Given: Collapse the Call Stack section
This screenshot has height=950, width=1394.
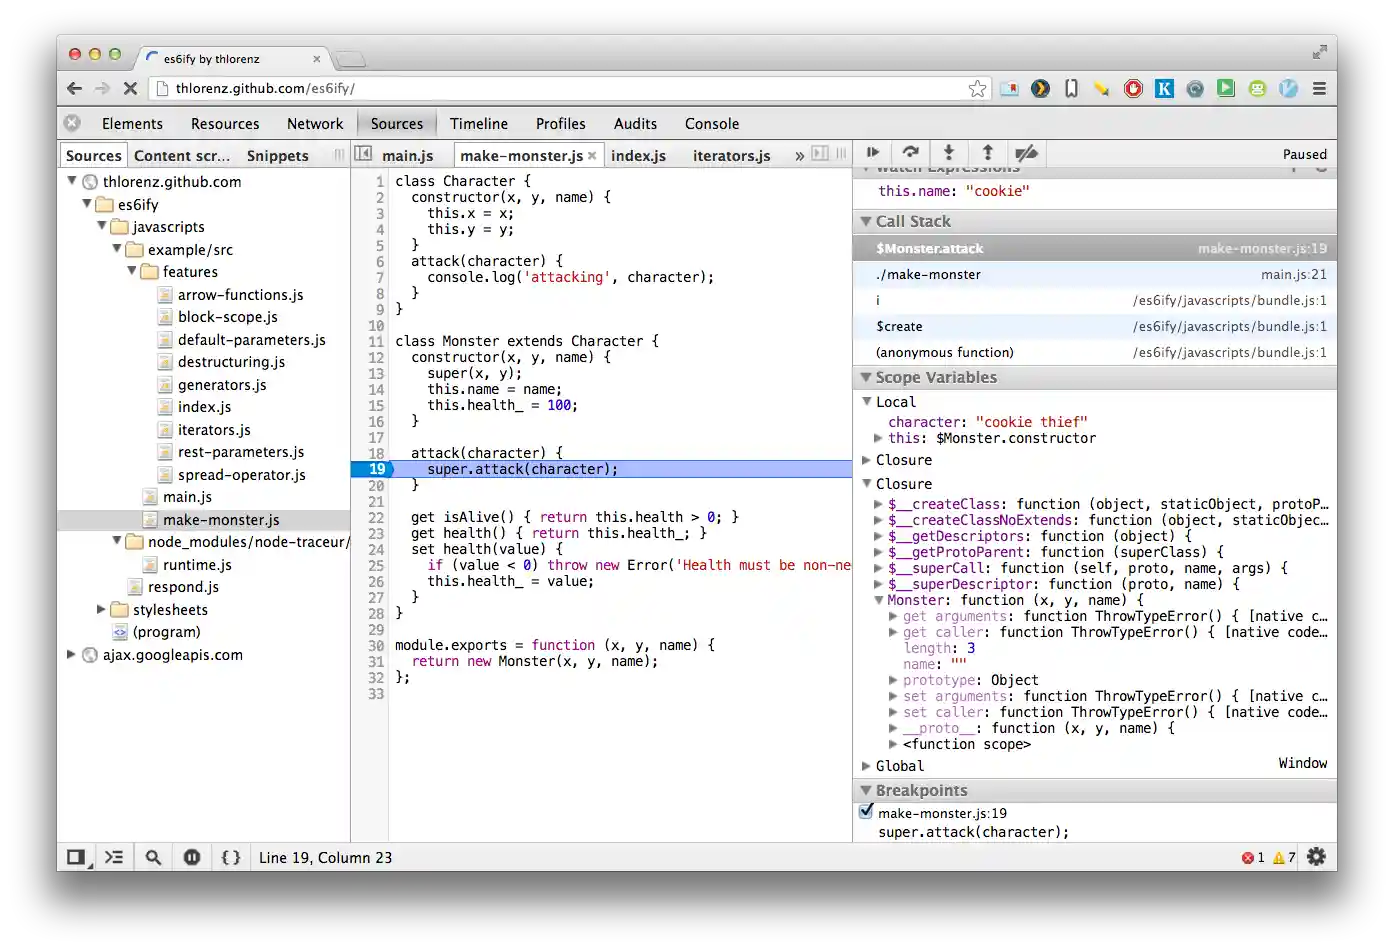Looking at the screenshot, I should pos(866,221).
